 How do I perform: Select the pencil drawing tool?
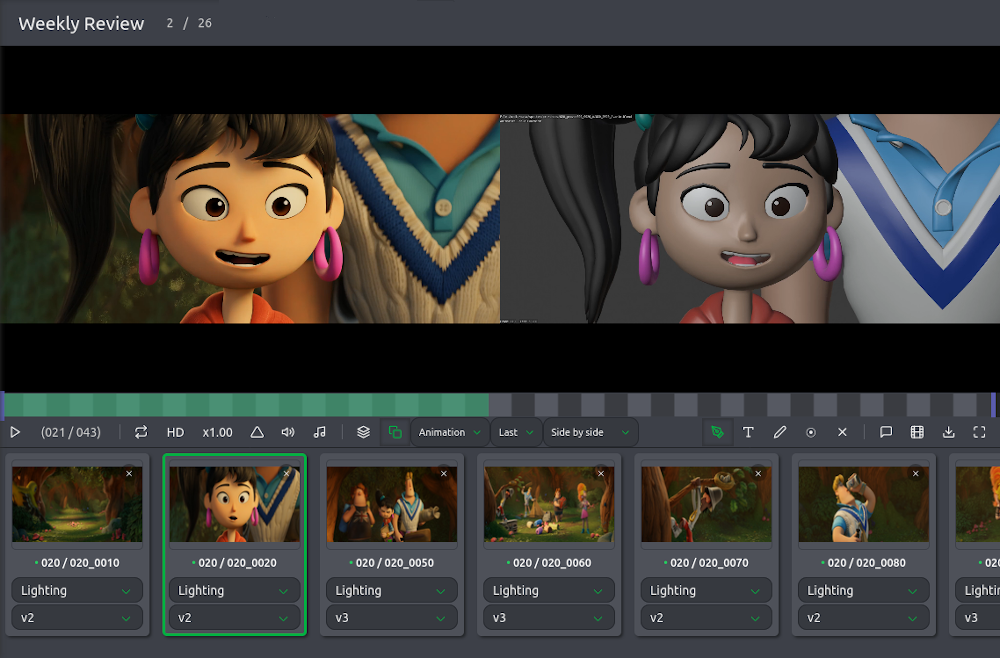pyautogui.click(x=780, y=432)
